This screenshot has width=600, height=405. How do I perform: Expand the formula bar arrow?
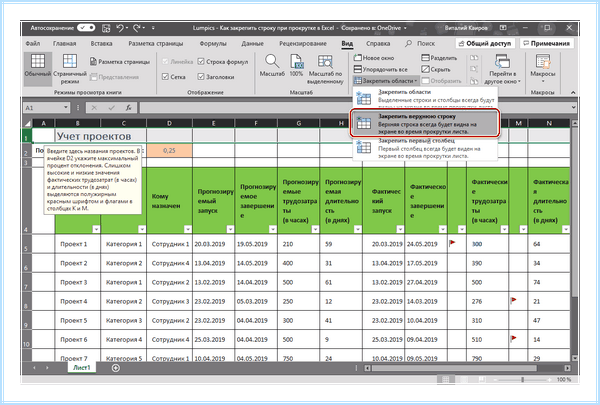573,108
